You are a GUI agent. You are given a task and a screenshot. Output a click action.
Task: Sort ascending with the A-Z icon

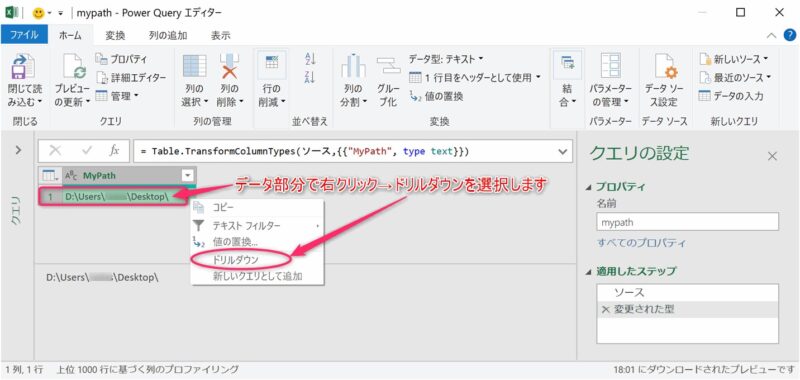(310, 58)
